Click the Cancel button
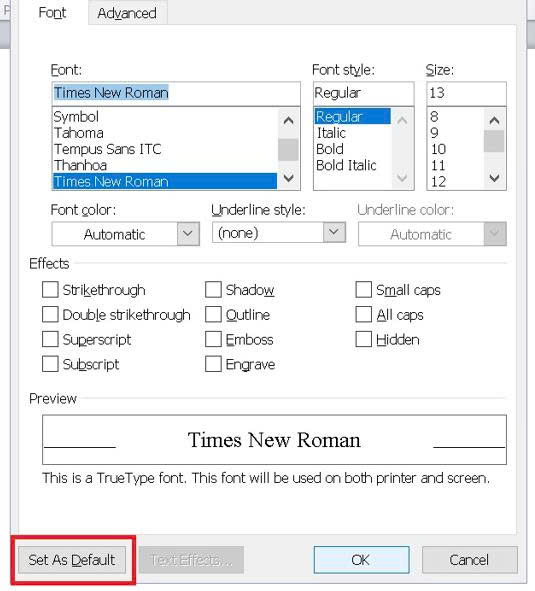This screenshot has width=535, height=591. 469,560
